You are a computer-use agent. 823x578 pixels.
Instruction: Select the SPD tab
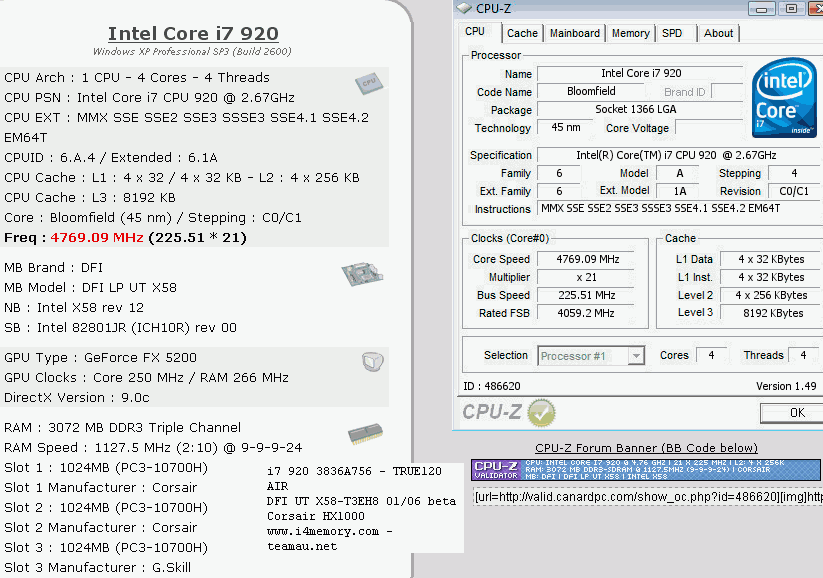pos(672,33)
